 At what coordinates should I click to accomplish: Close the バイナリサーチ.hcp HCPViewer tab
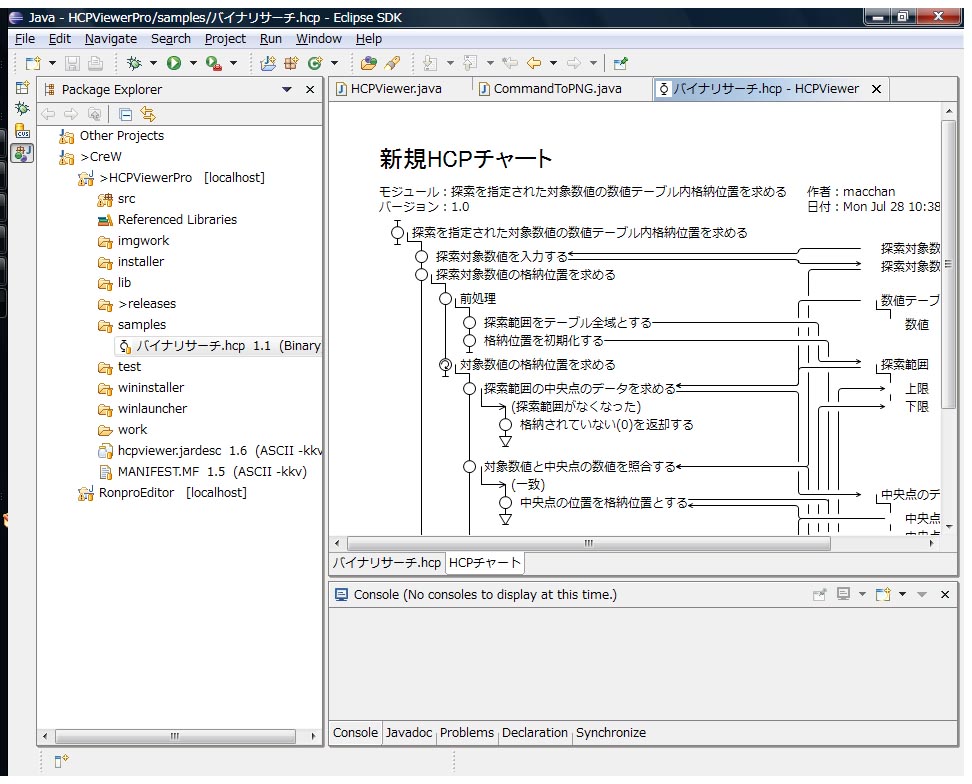(x=877, y=89)
